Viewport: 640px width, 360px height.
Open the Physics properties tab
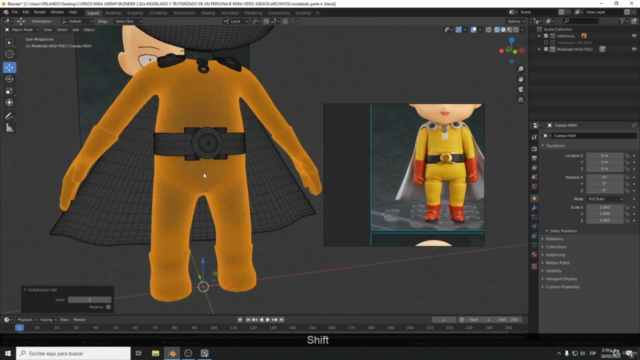click(534, 227)
